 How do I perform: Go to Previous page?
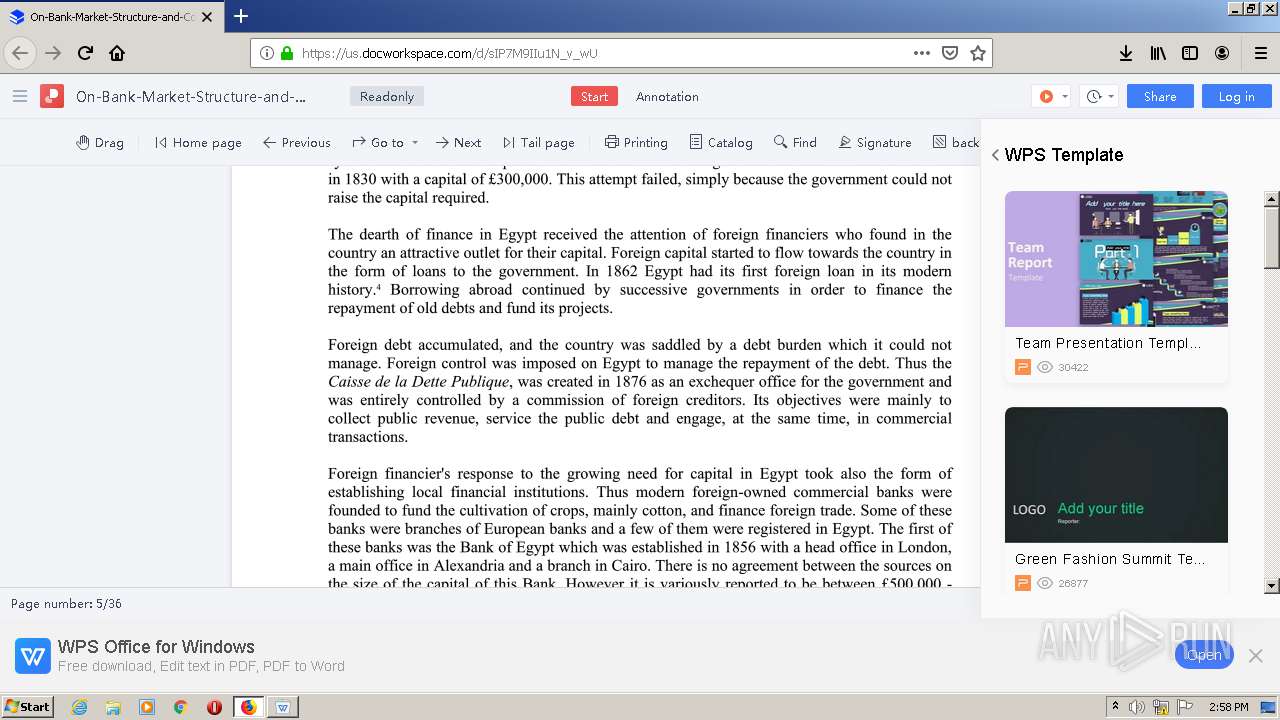[296, 142]
